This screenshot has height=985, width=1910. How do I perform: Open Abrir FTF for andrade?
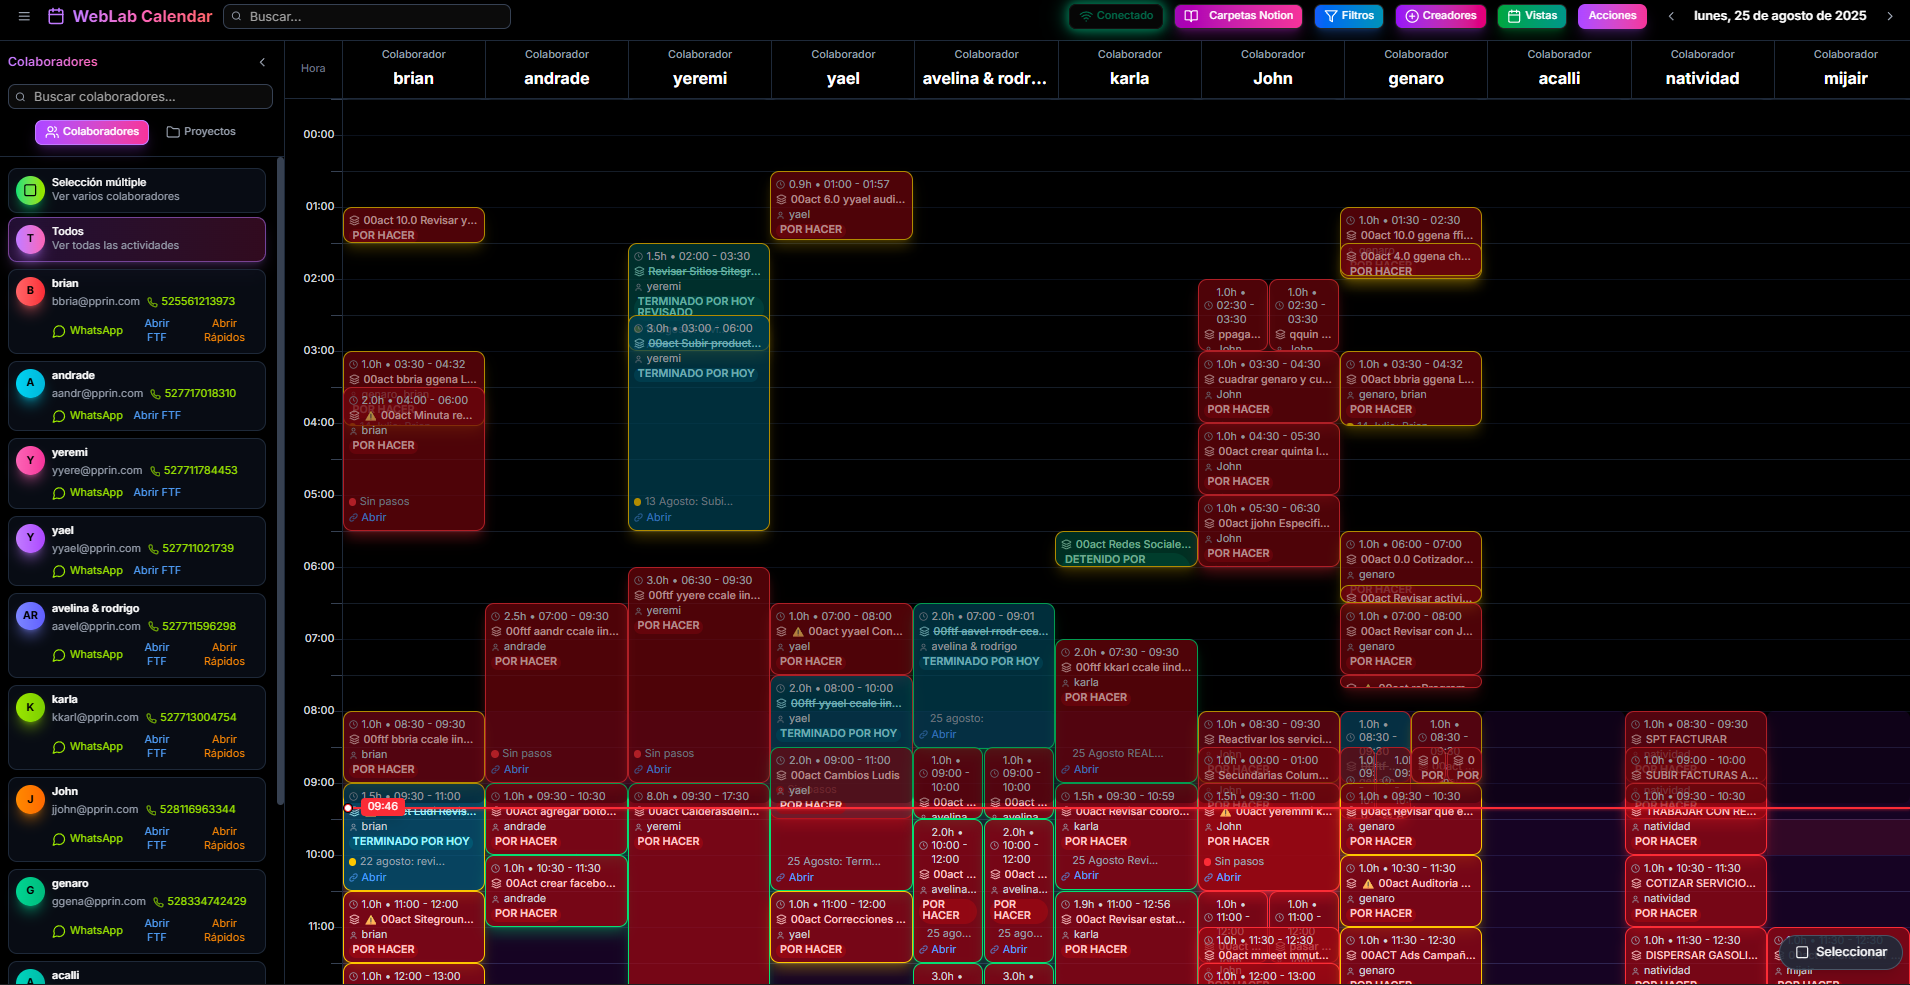coord(157,416)
